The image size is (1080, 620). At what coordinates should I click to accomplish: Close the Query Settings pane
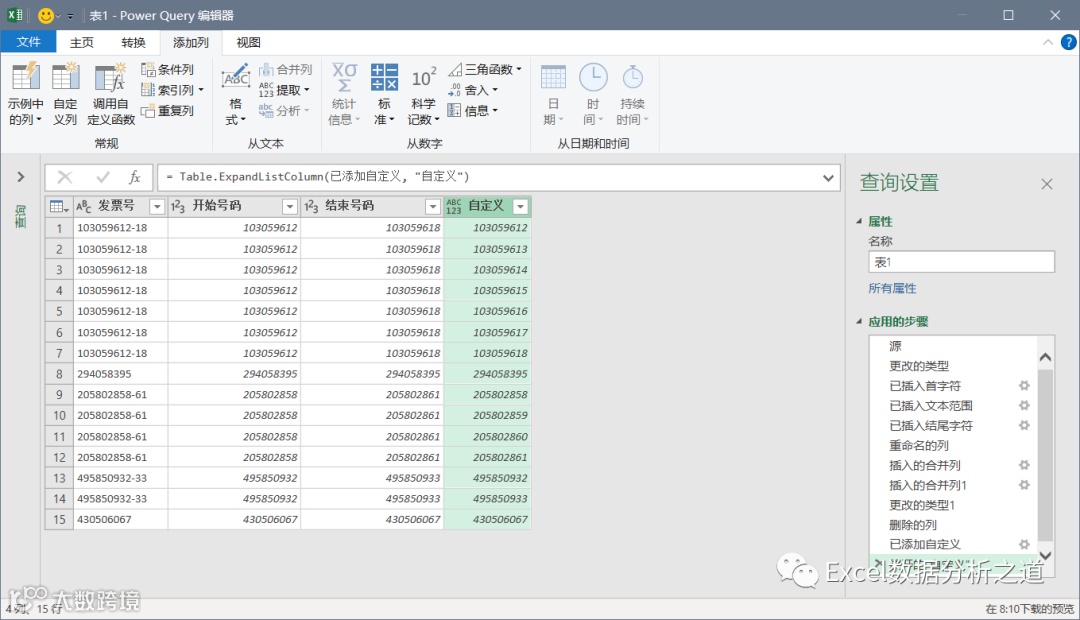click(1047, 184)
